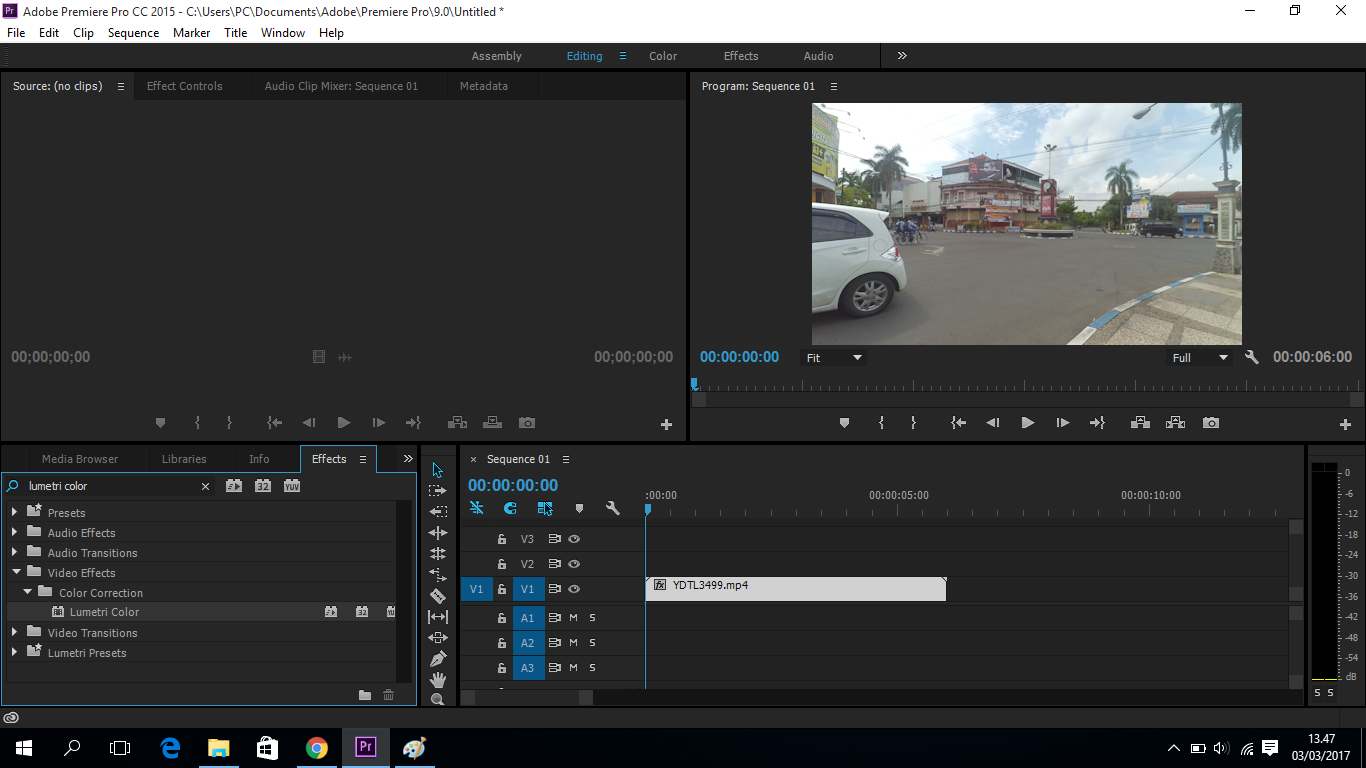Select the Razor tool in the Tools panel
1366x768 pixels.
[x=437, y=595]
